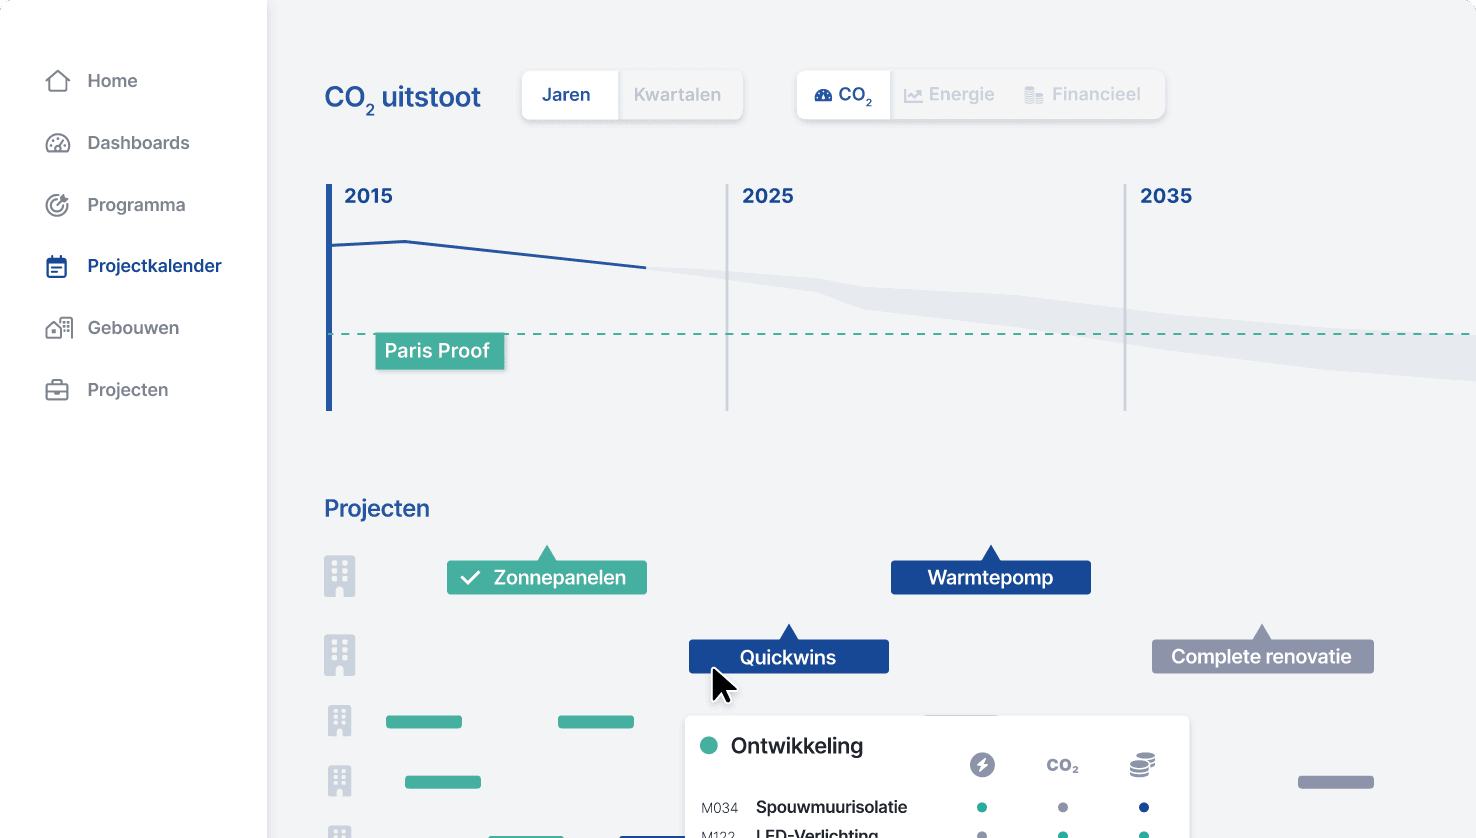
Task: Select the CO₂ metric tab
Action: [843, 95]
